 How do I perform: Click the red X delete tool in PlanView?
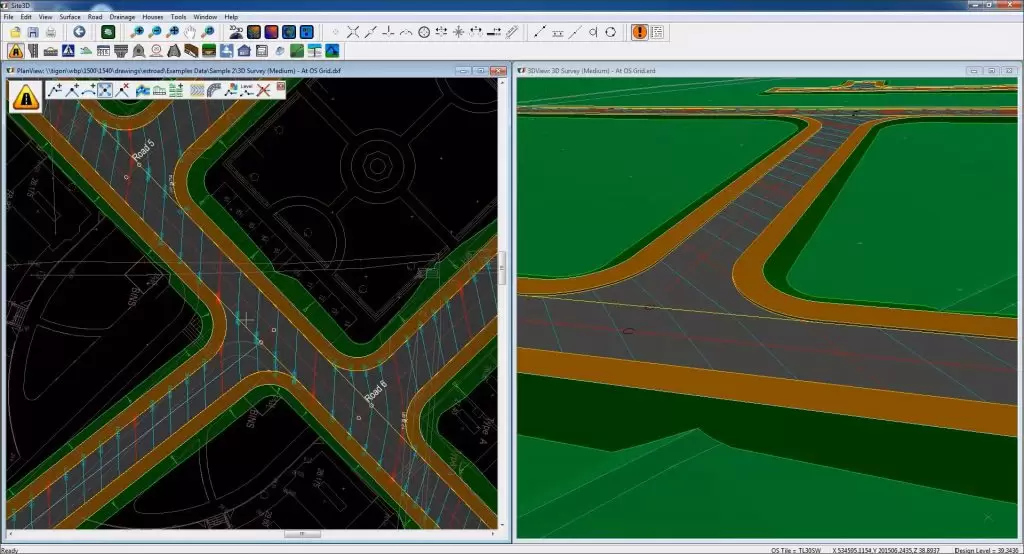[x=264, y=90]
